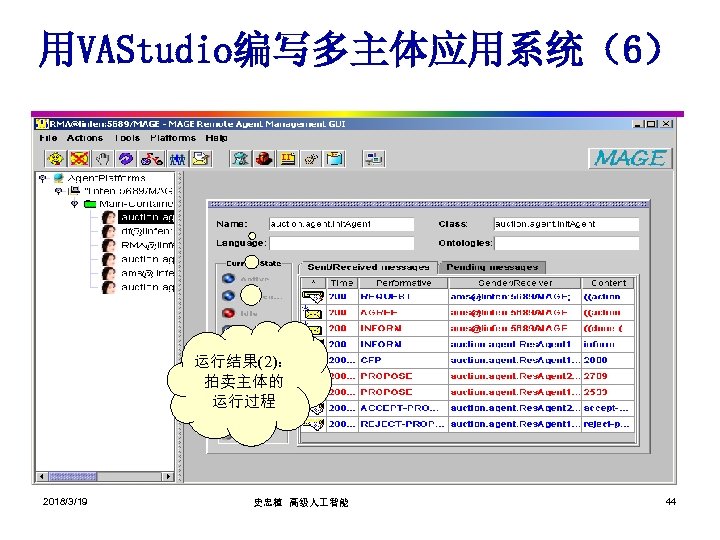Select the ams@linten agent in tree
The image size is (720, 540).
pos(147,273)
